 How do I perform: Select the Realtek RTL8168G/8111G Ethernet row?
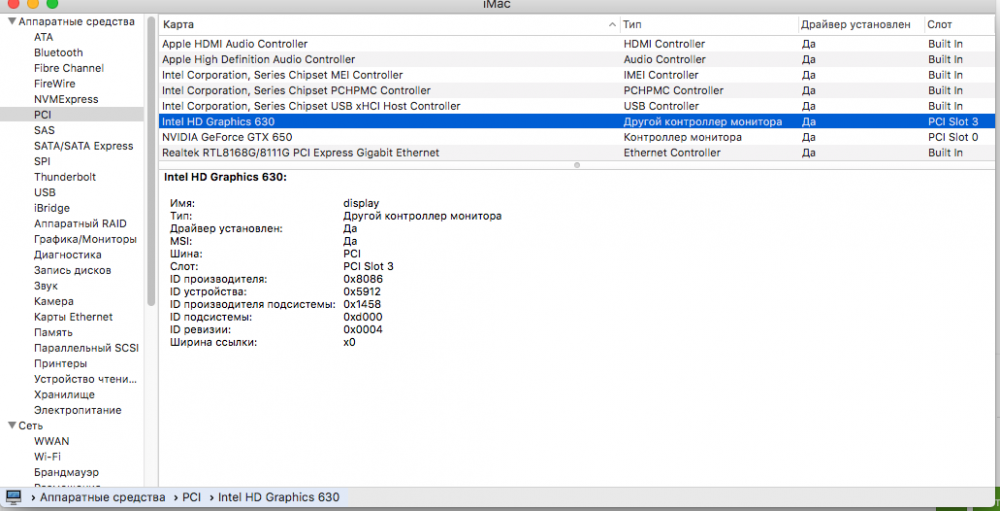(577, 153)
